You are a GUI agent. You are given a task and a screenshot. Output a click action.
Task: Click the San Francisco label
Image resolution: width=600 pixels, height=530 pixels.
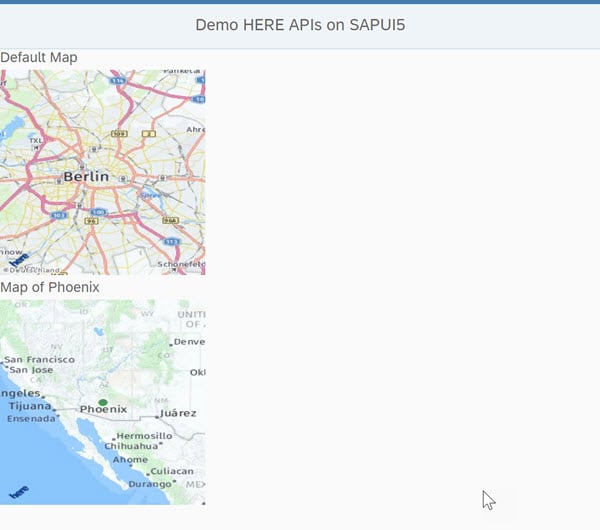39,360
